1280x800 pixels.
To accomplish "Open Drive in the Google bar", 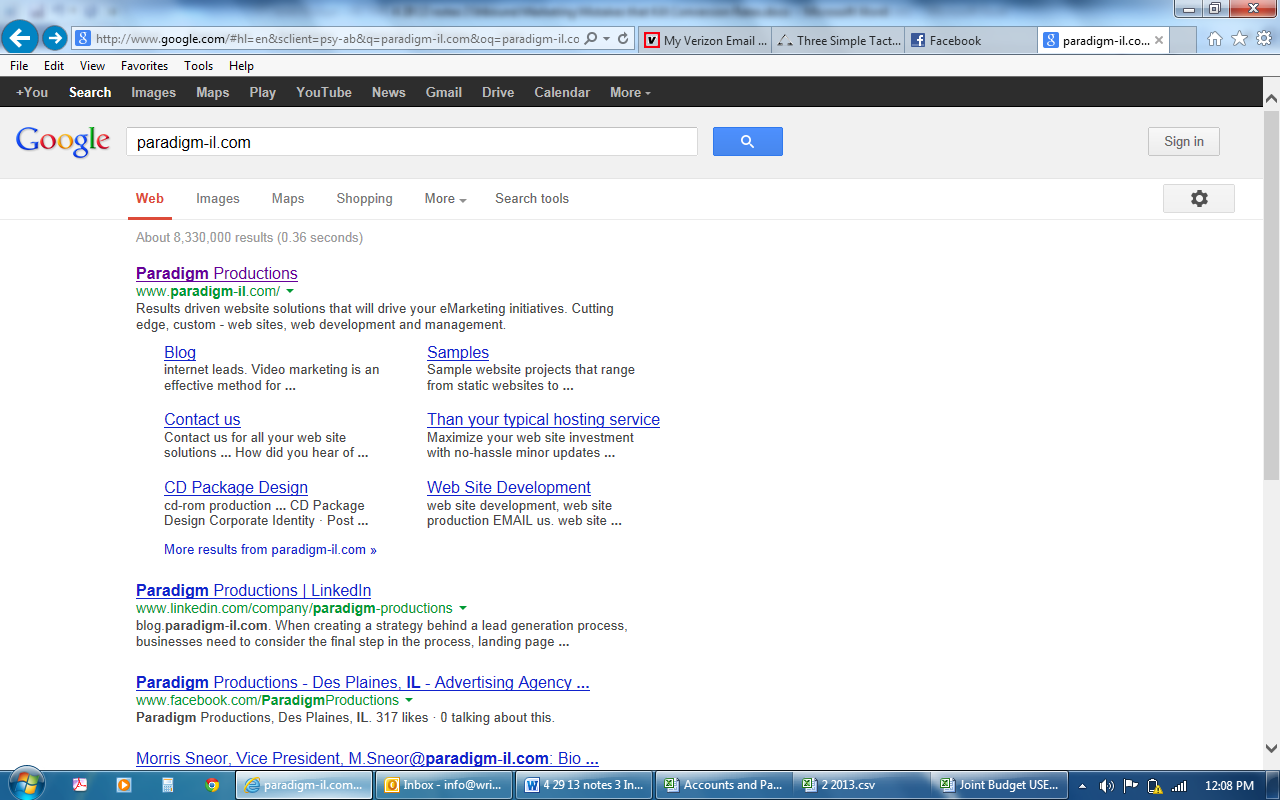I will (498, 92).
